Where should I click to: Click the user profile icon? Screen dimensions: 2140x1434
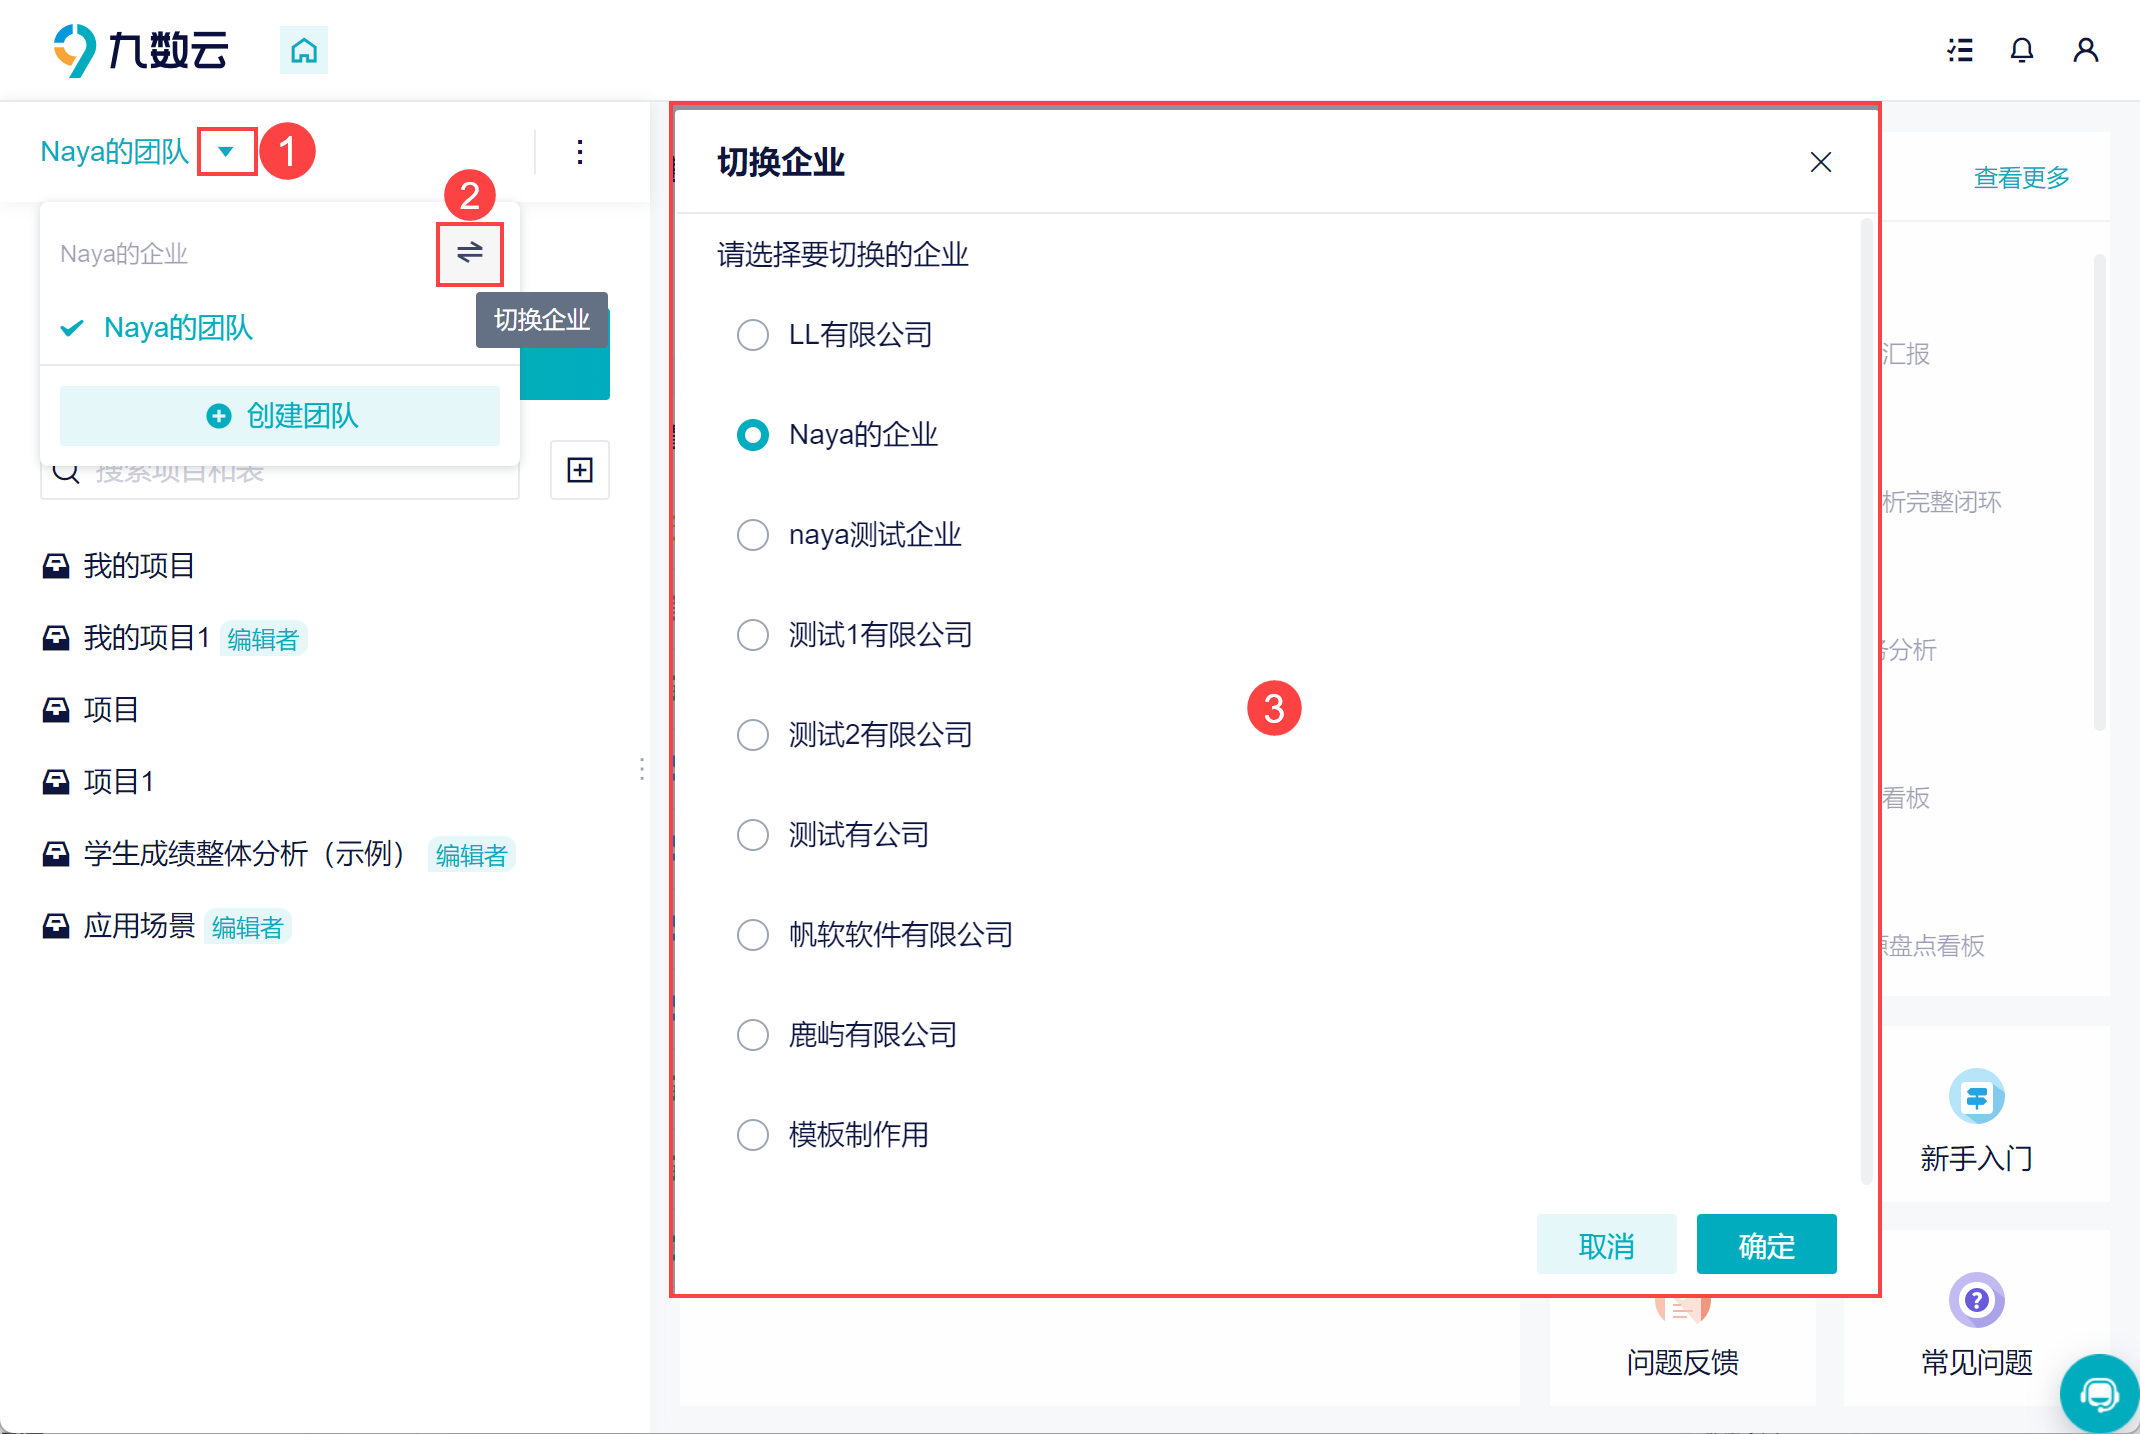click(x=2085, y=50)
